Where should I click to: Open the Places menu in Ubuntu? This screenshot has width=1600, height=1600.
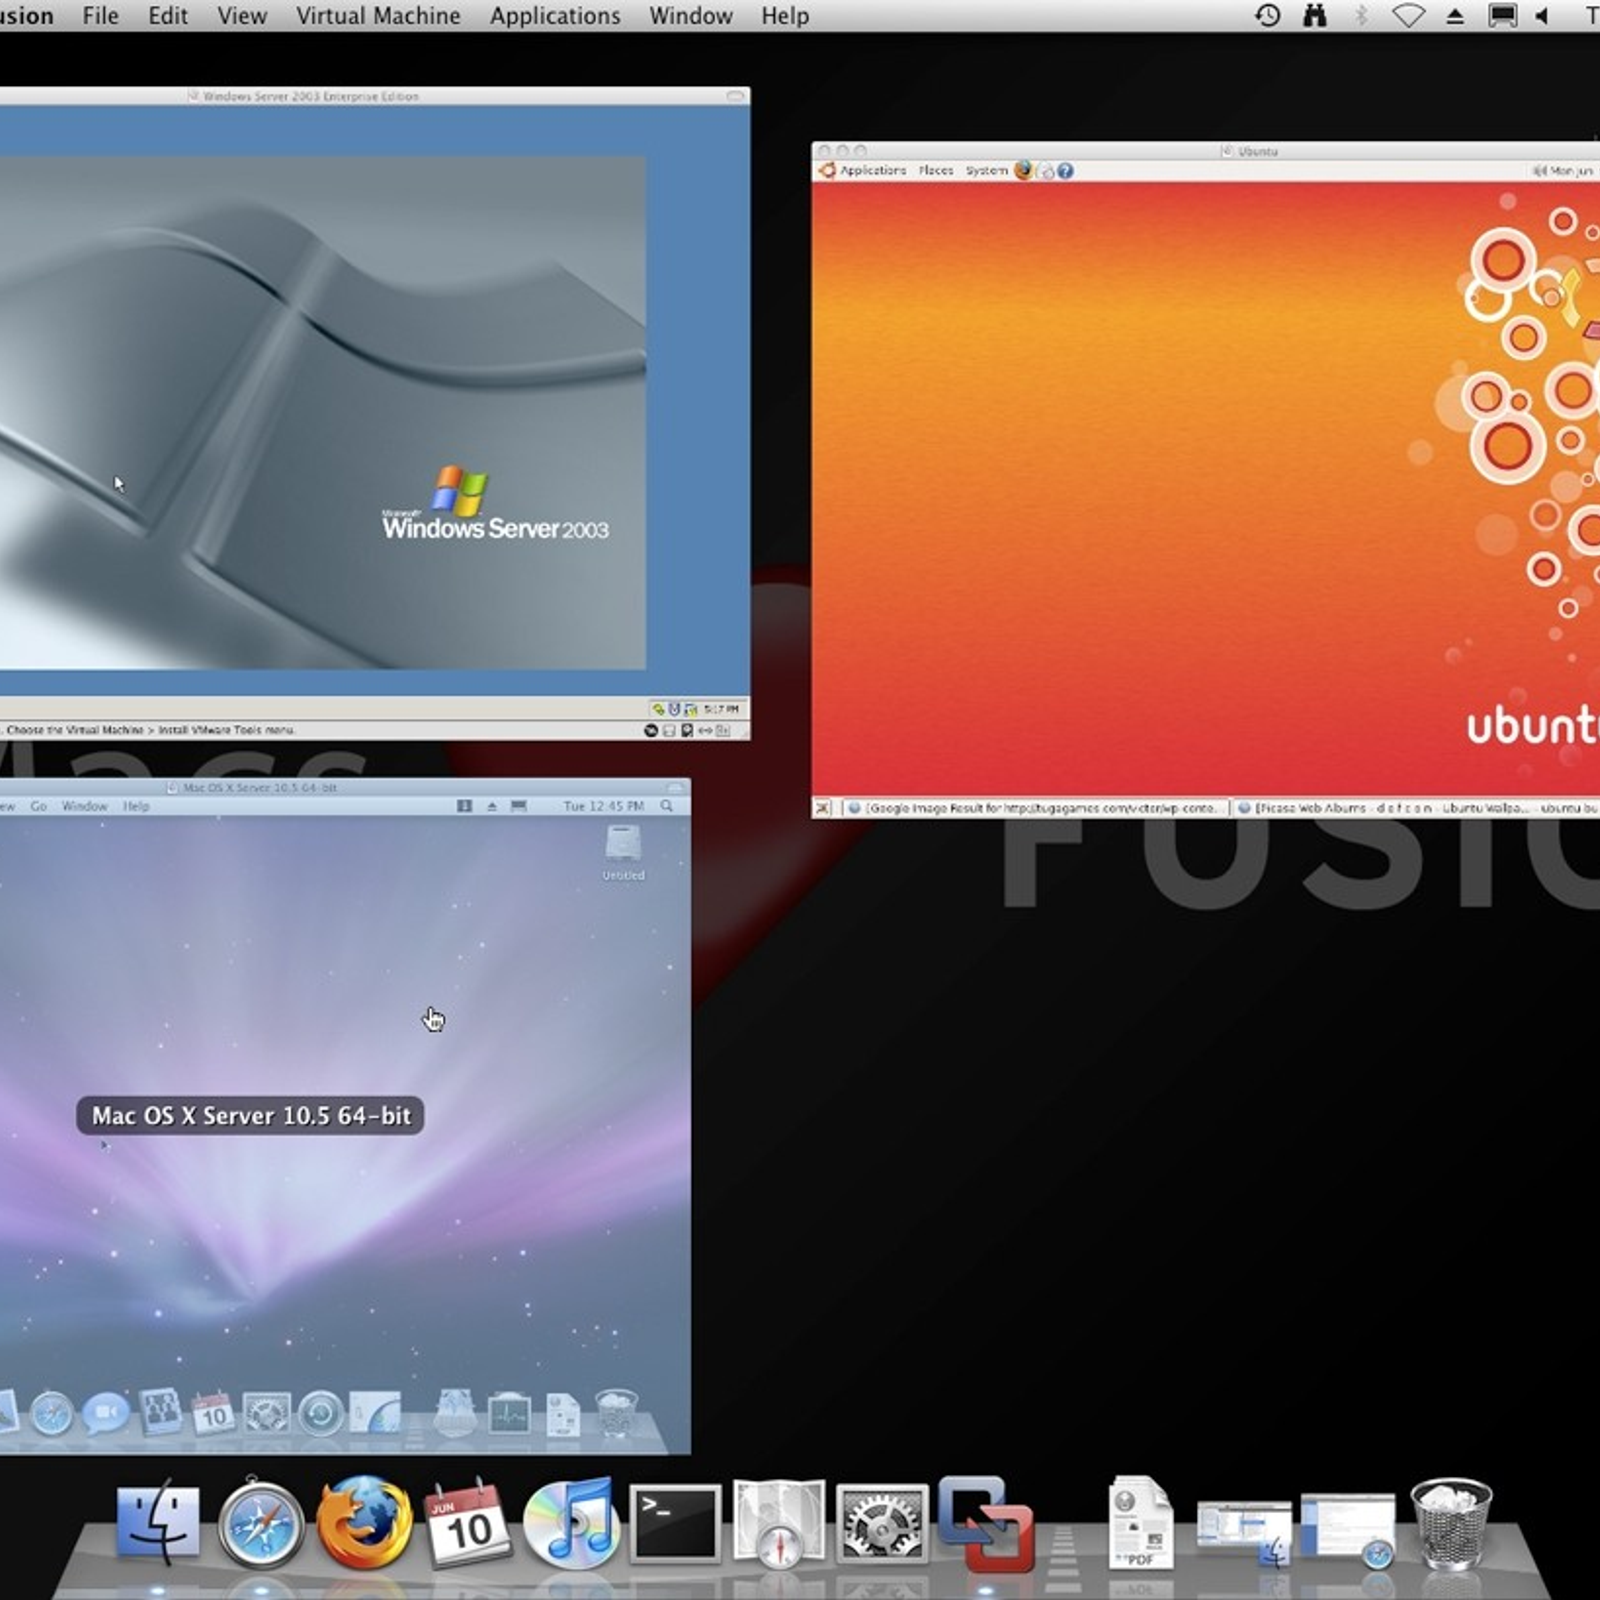[936, 171]
